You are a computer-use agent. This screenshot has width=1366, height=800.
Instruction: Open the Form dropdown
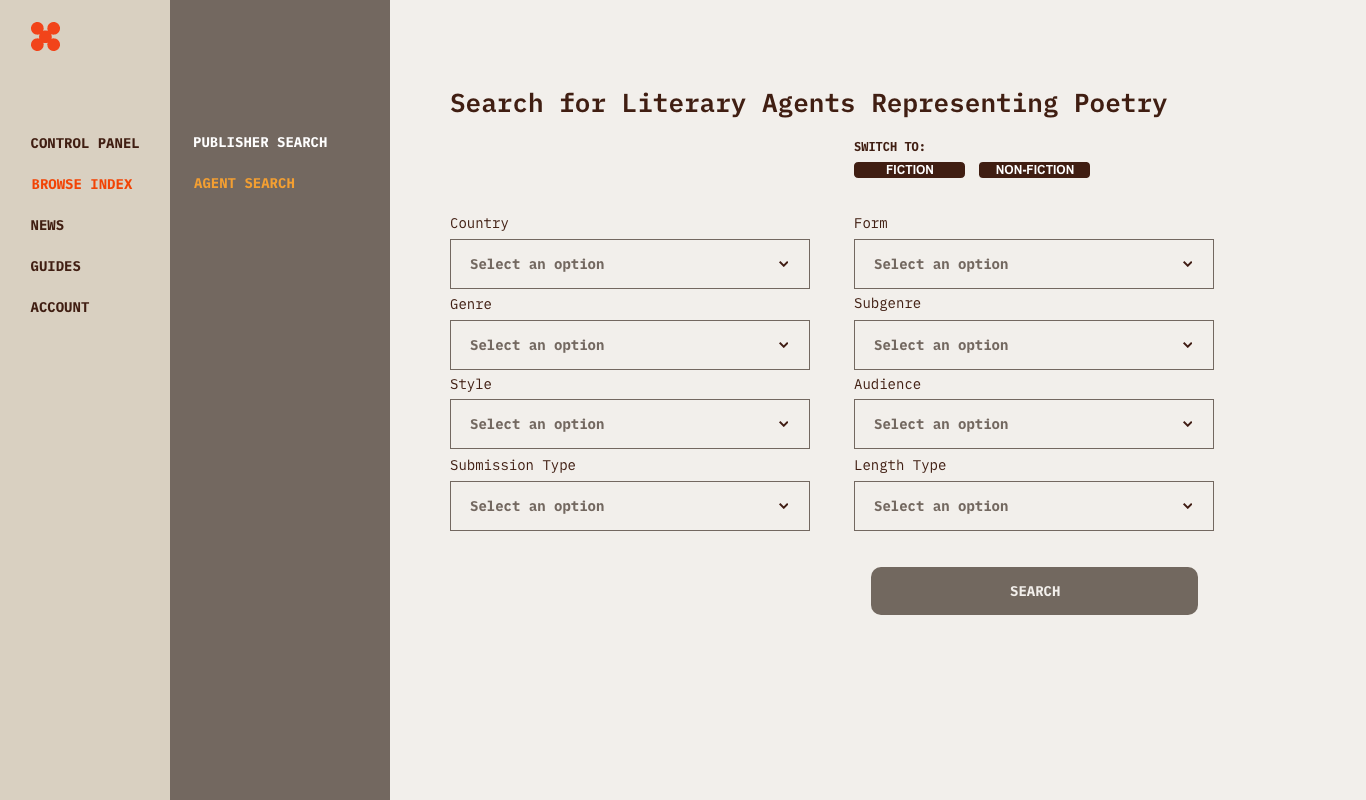1034,264
